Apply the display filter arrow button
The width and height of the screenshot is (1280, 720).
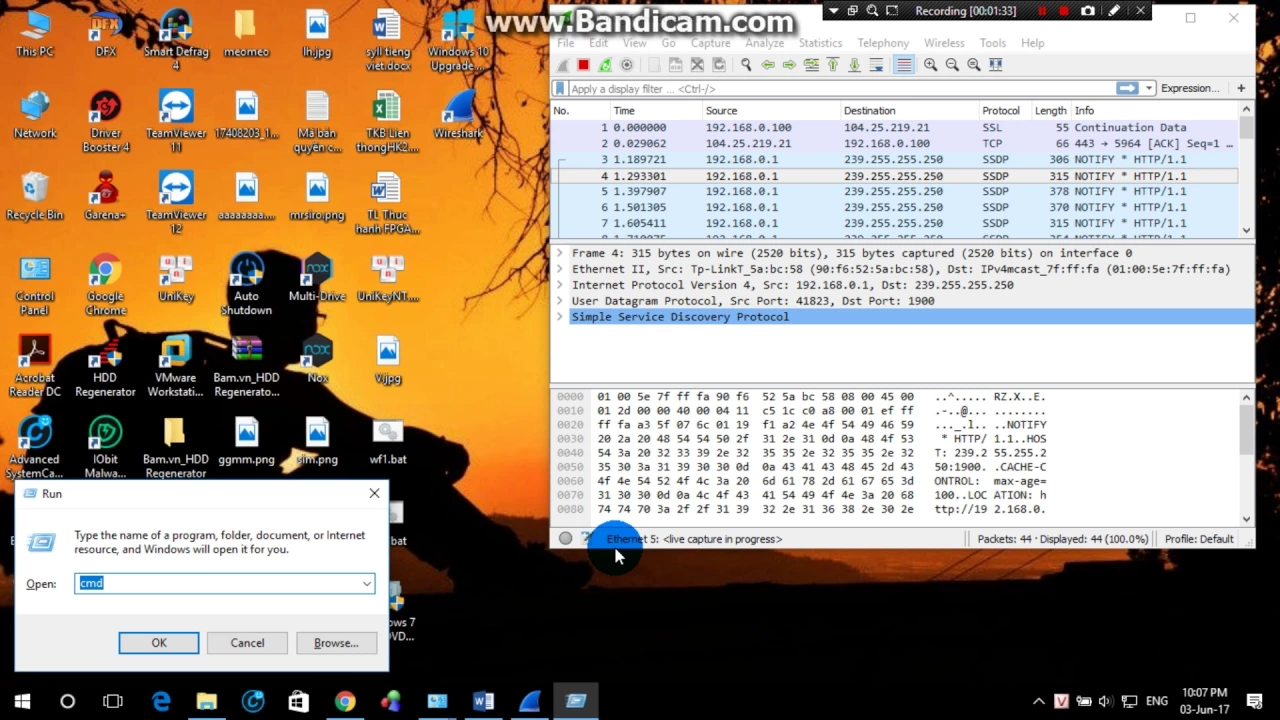[x=1127, y=88]
